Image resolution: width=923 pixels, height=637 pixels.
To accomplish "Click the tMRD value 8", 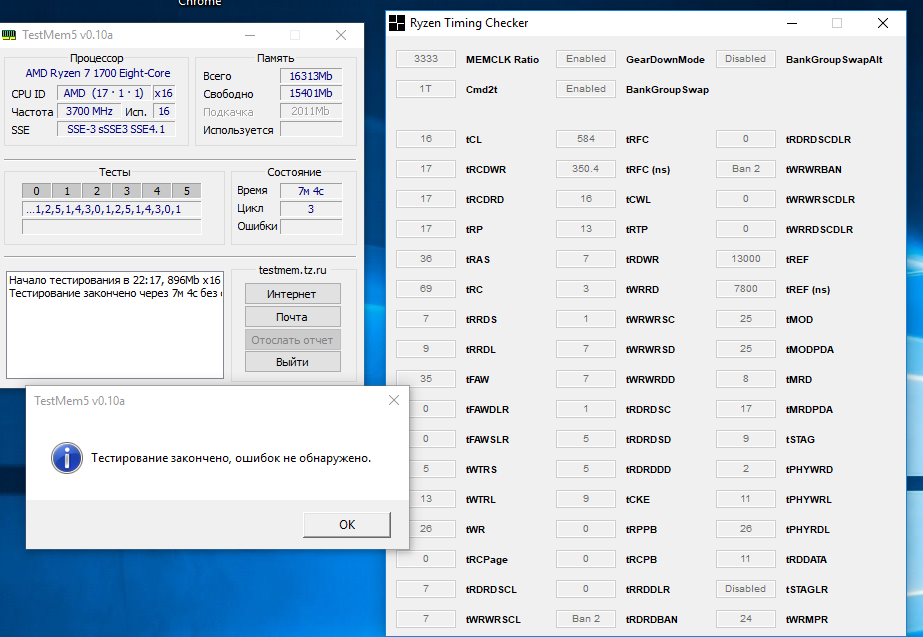I will [745, 379].
